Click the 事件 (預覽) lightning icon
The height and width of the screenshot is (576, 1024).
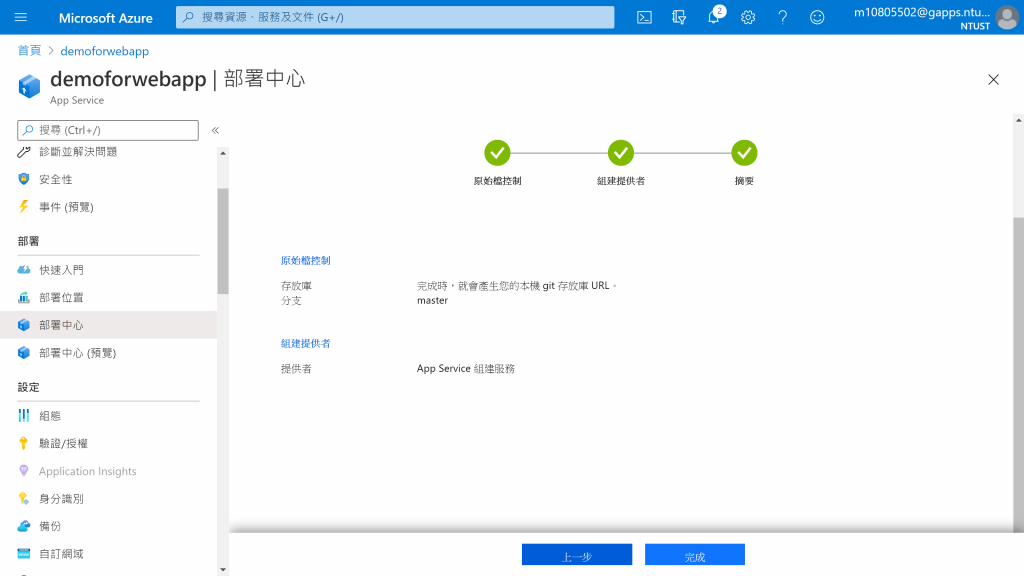pyautogui.click(x=24, y=206)
